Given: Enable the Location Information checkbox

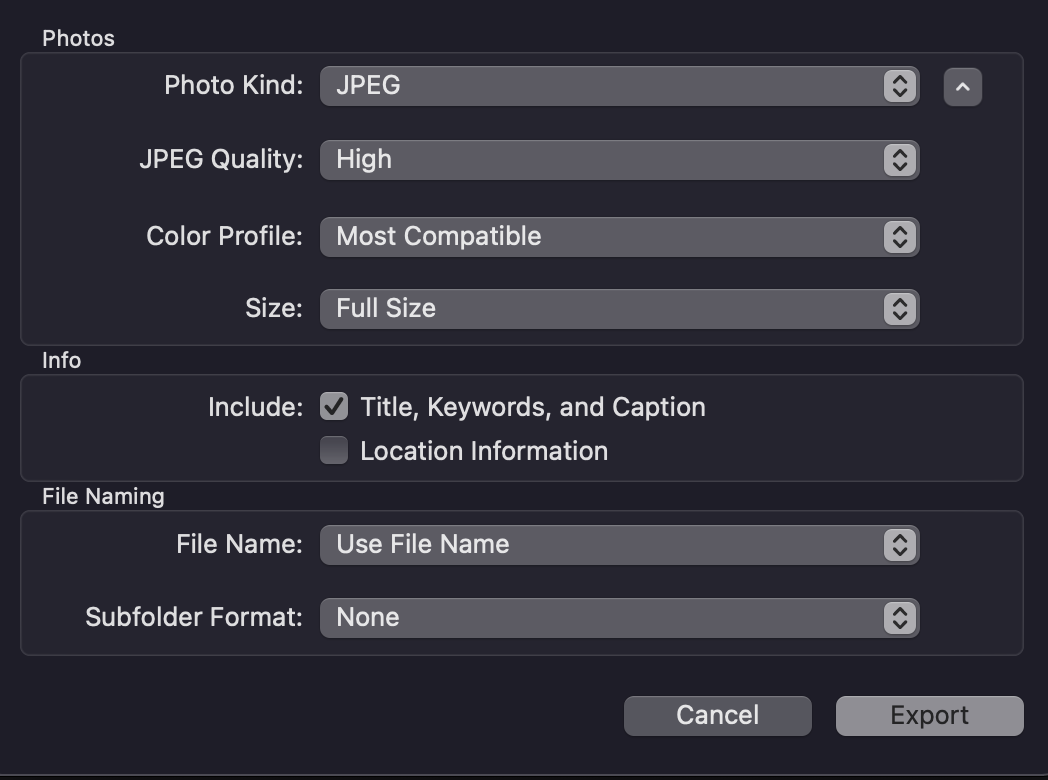Looking at the screenshot, I should 334,451.
